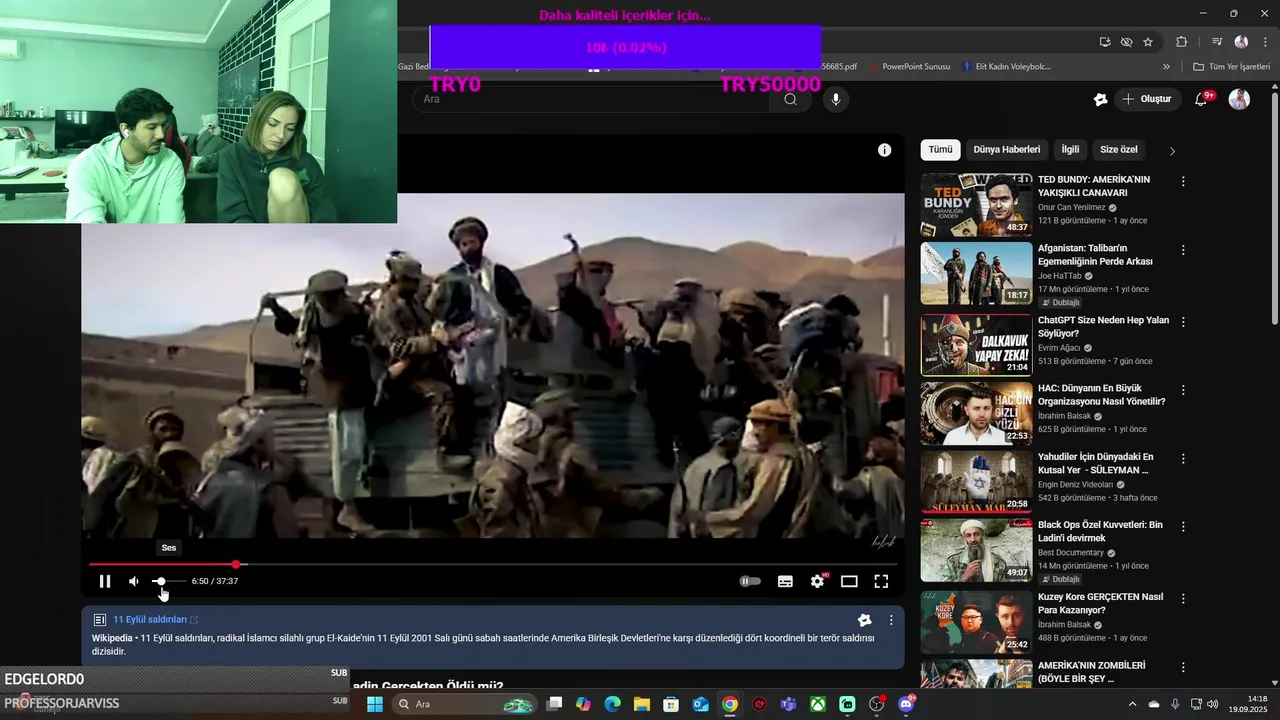Open options for Kuzey Kore video

[1183, 598]
